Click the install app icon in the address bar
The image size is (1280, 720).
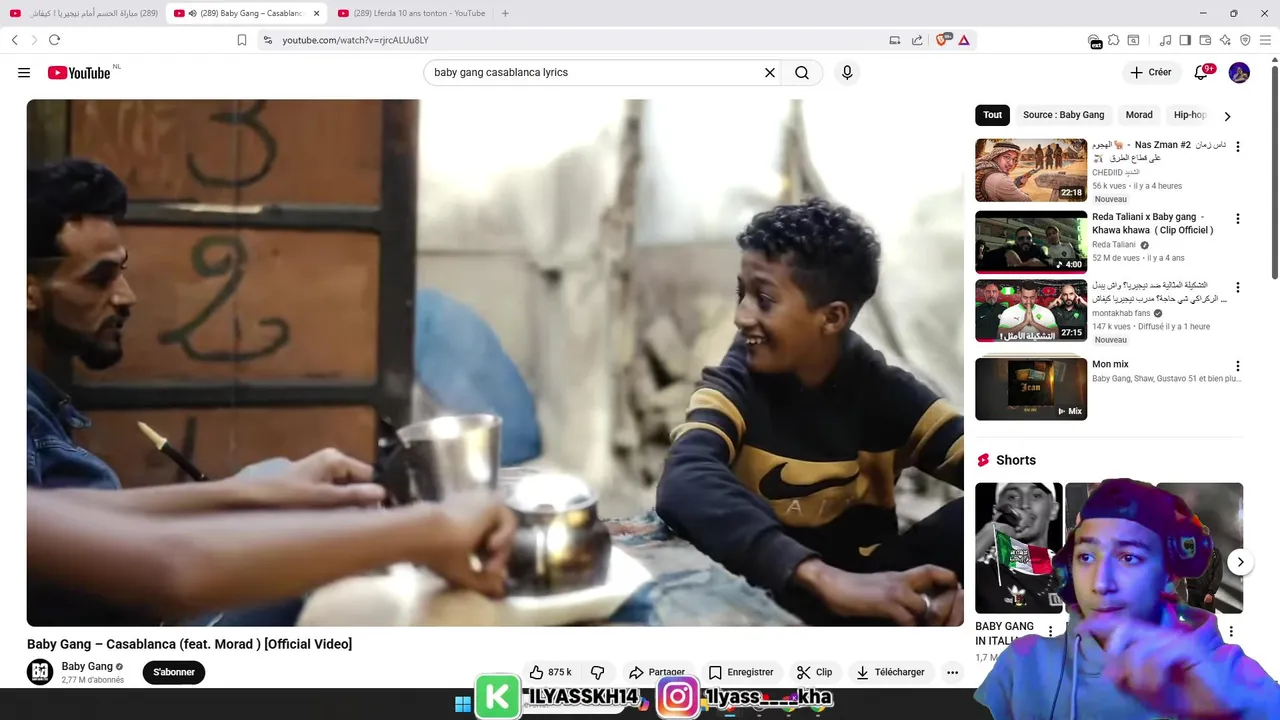pos(895,40)
